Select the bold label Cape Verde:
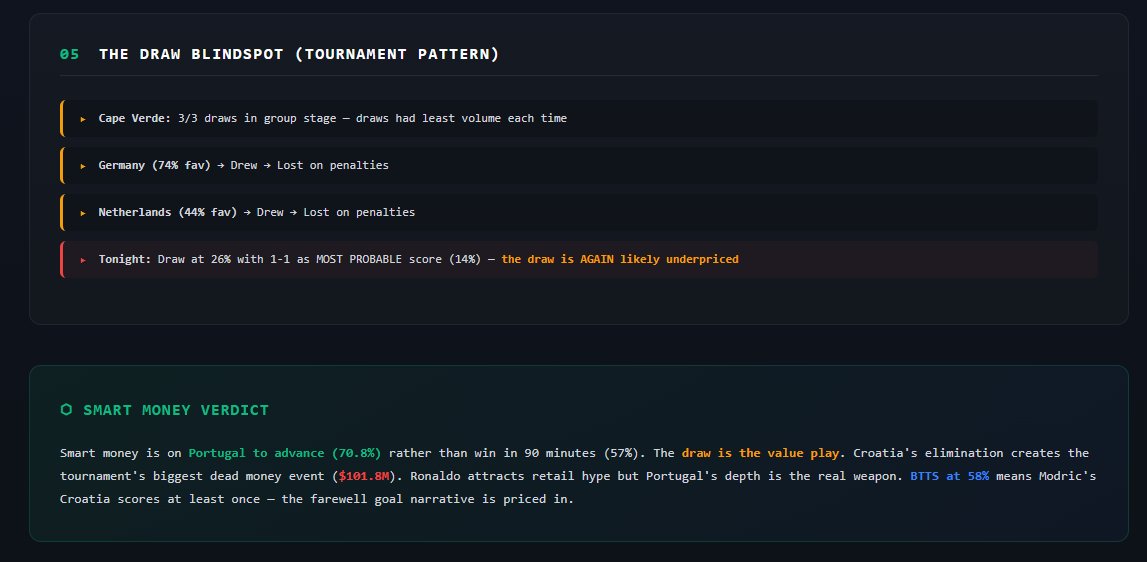The width and height of the screenshot is (1147, 562). point(135,118)
